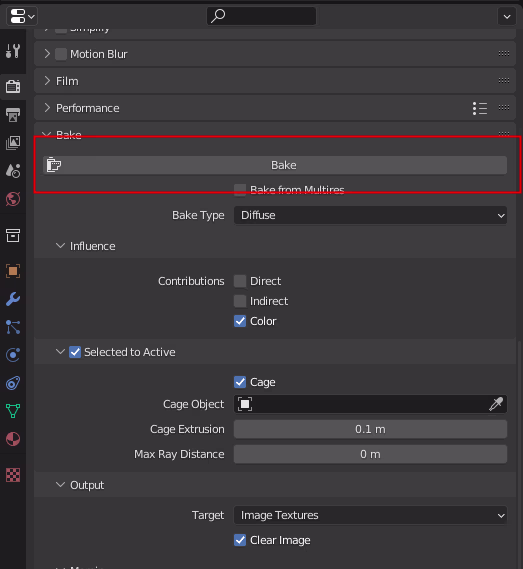The image size is (523, 569).
Task: Open the Physics properties tab
Action: [13, 355]
